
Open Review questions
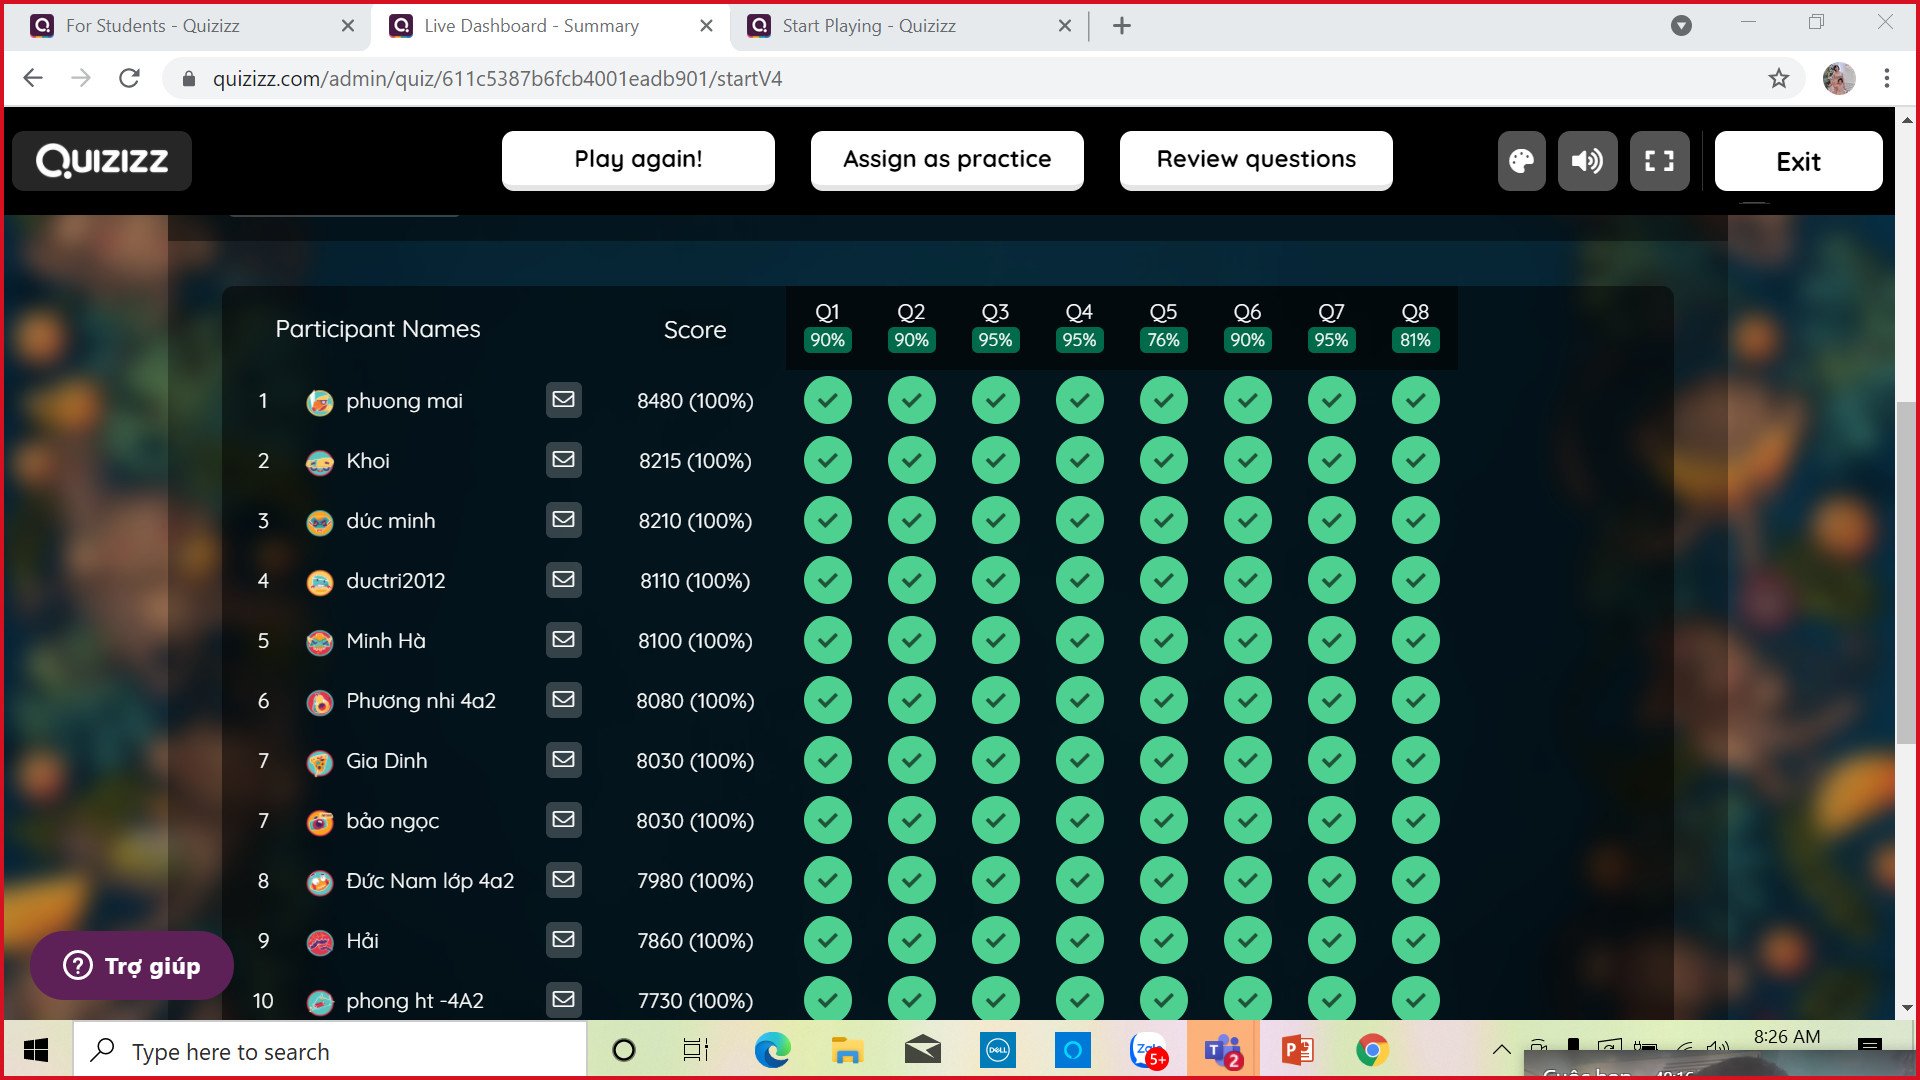coord(1255,160)
